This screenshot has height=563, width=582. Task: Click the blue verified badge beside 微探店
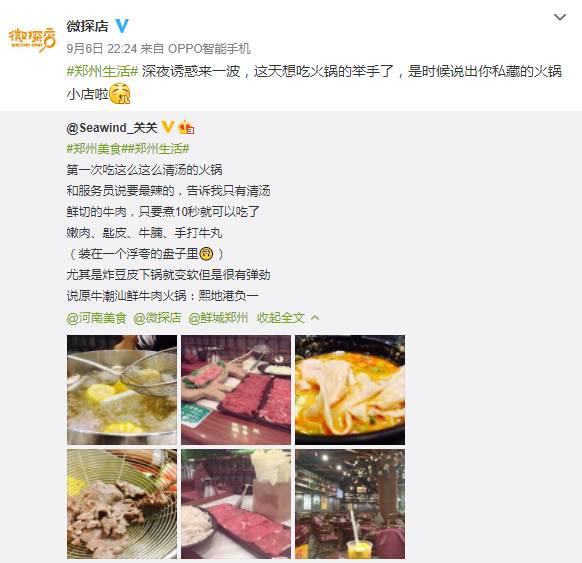tap(122, 26)
